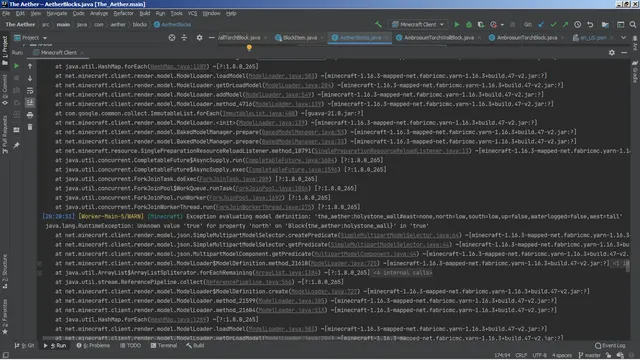Viewport: 640px width, 360px height.
Task: Update project with the blue Git arrow
Action: 541,24
